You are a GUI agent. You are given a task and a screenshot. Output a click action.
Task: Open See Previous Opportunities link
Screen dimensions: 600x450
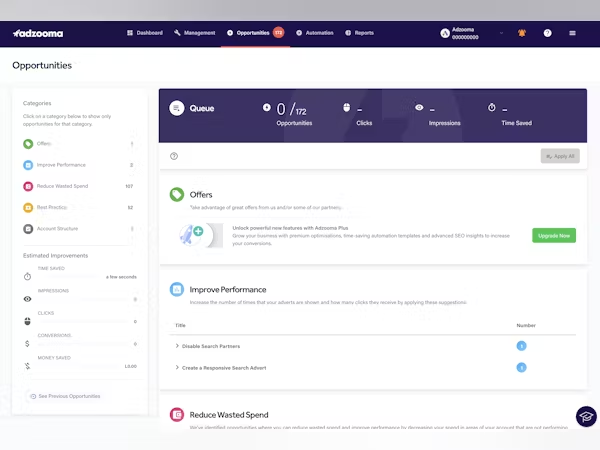65,396
